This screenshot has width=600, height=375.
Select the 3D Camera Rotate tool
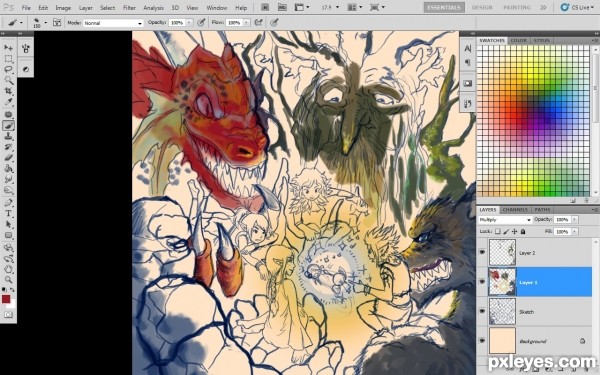click(8, 259)
